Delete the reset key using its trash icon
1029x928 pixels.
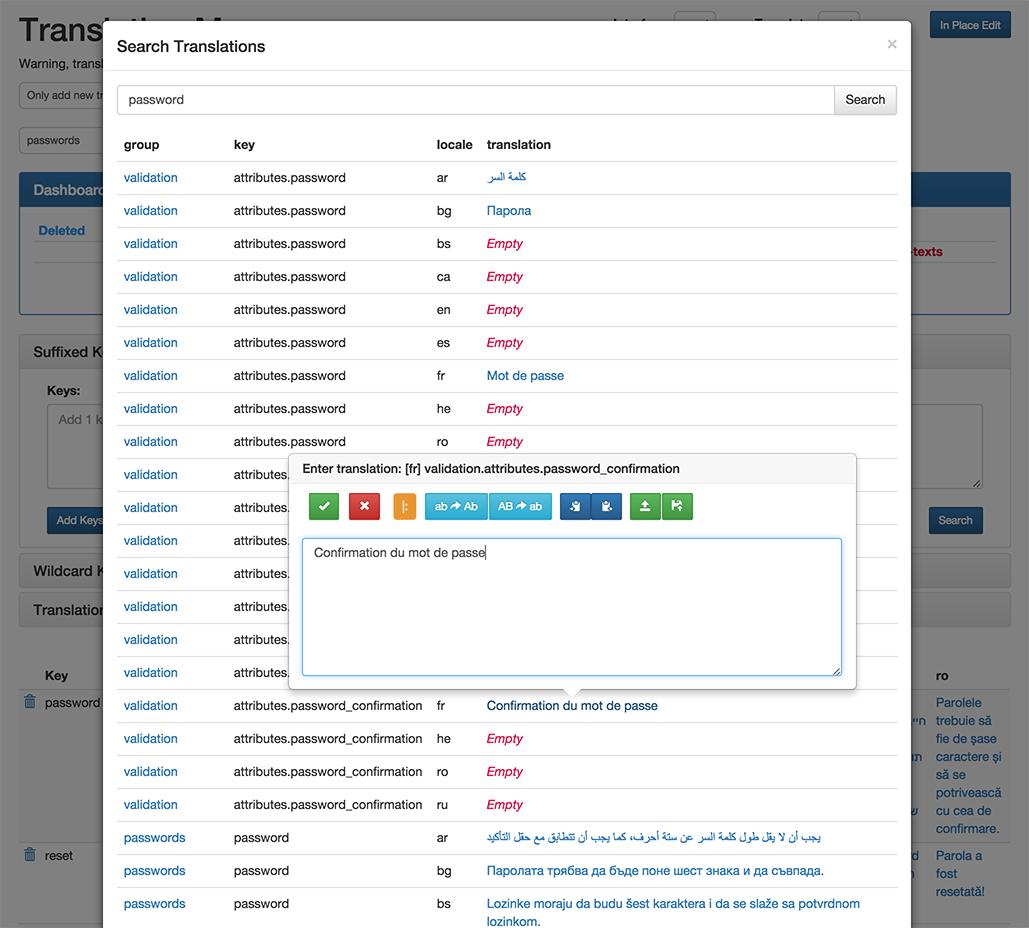pyautogui.click(x=30, y=854)
